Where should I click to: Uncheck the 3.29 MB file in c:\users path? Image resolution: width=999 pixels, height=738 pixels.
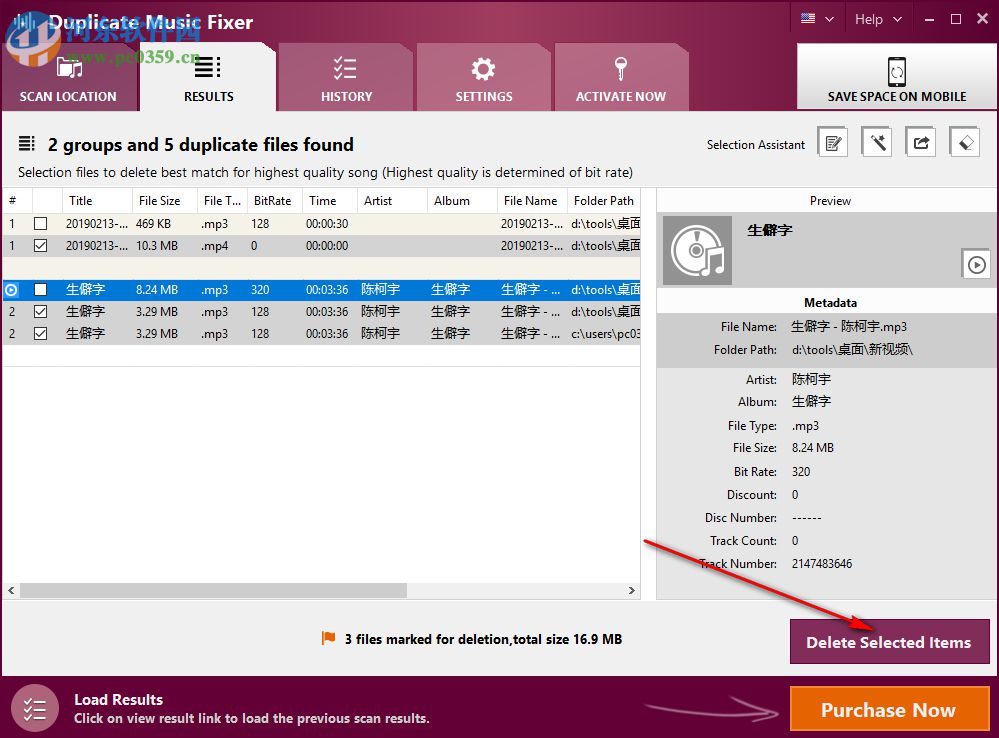click(40, 333)
